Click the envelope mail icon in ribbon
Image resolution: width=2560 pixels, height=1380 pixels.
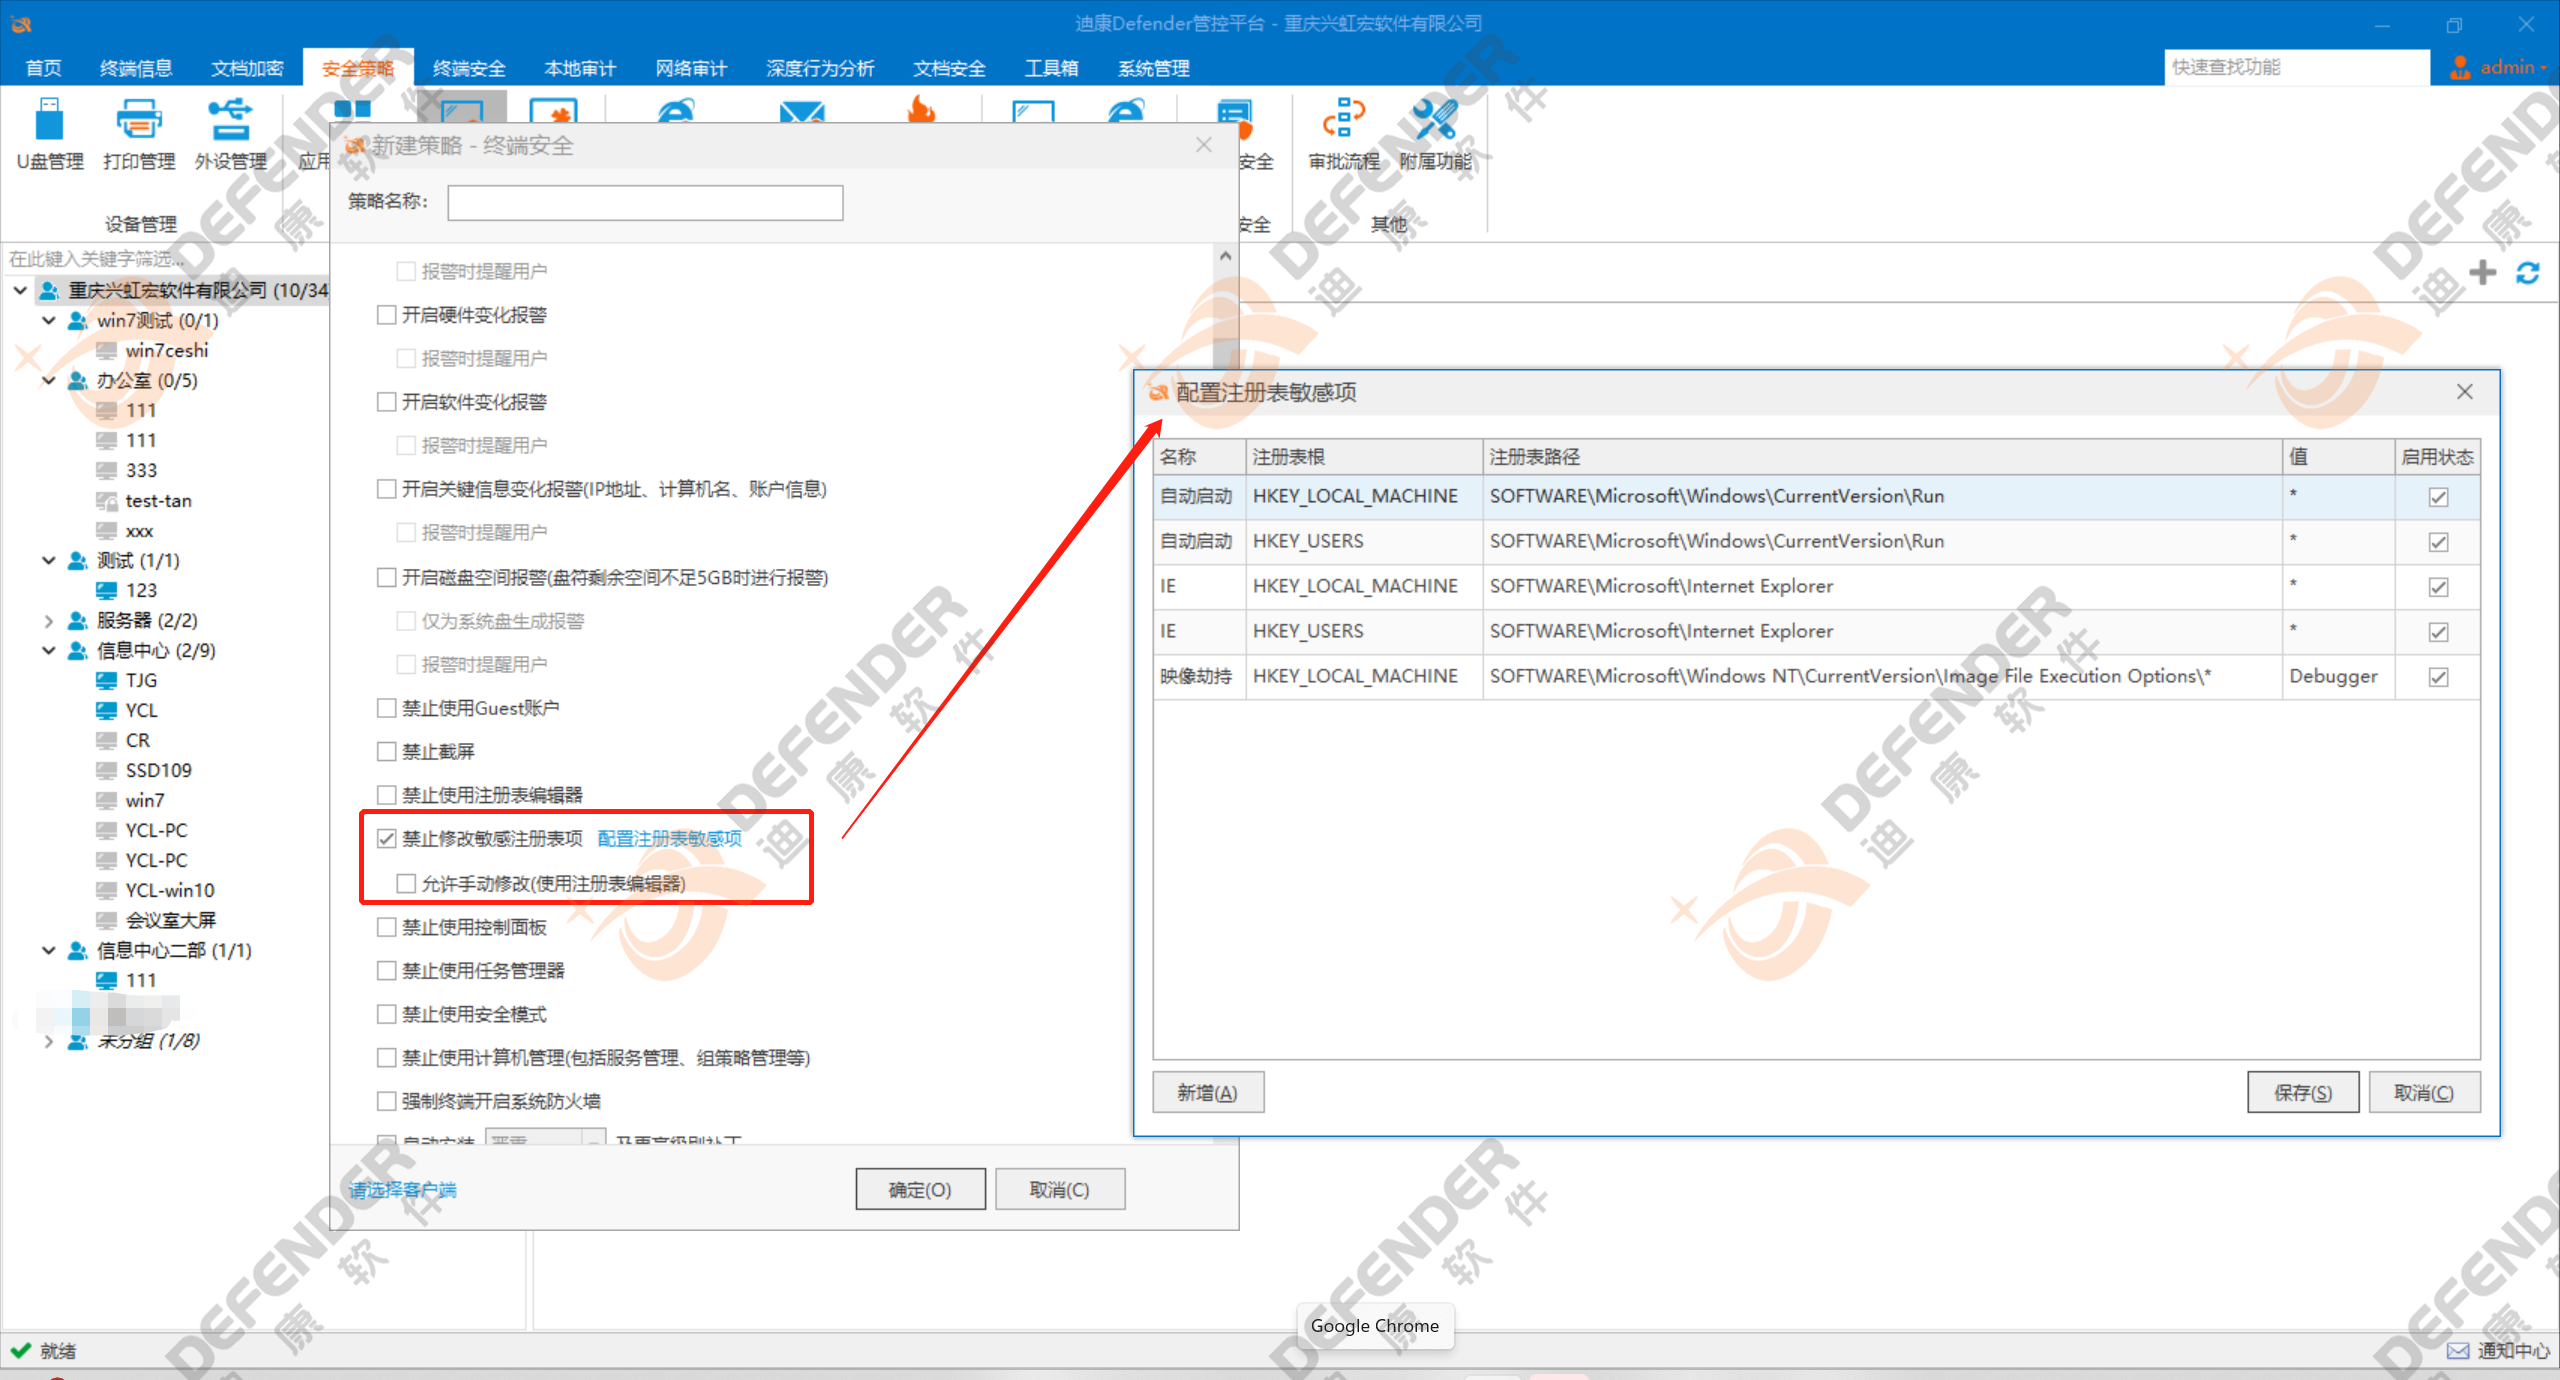click(802, 111)
